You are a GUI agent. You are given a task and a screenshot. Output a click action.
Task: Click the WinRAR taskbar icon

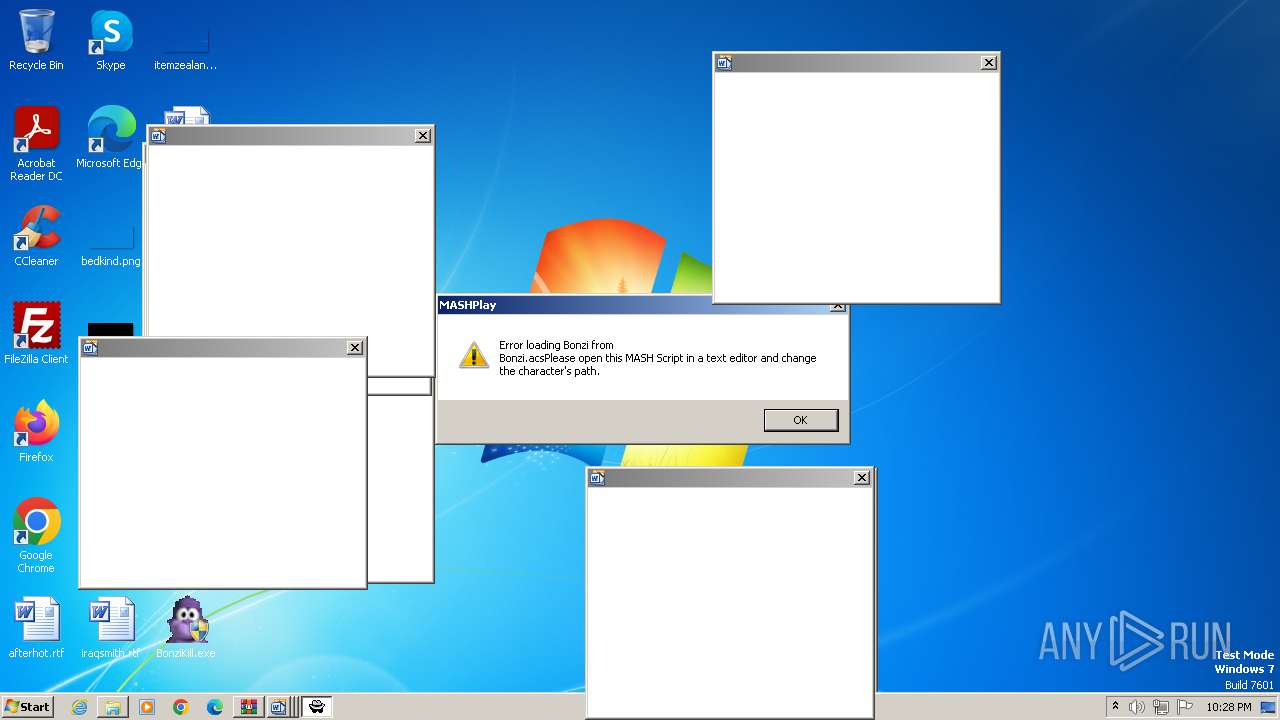tap(248, 707)
